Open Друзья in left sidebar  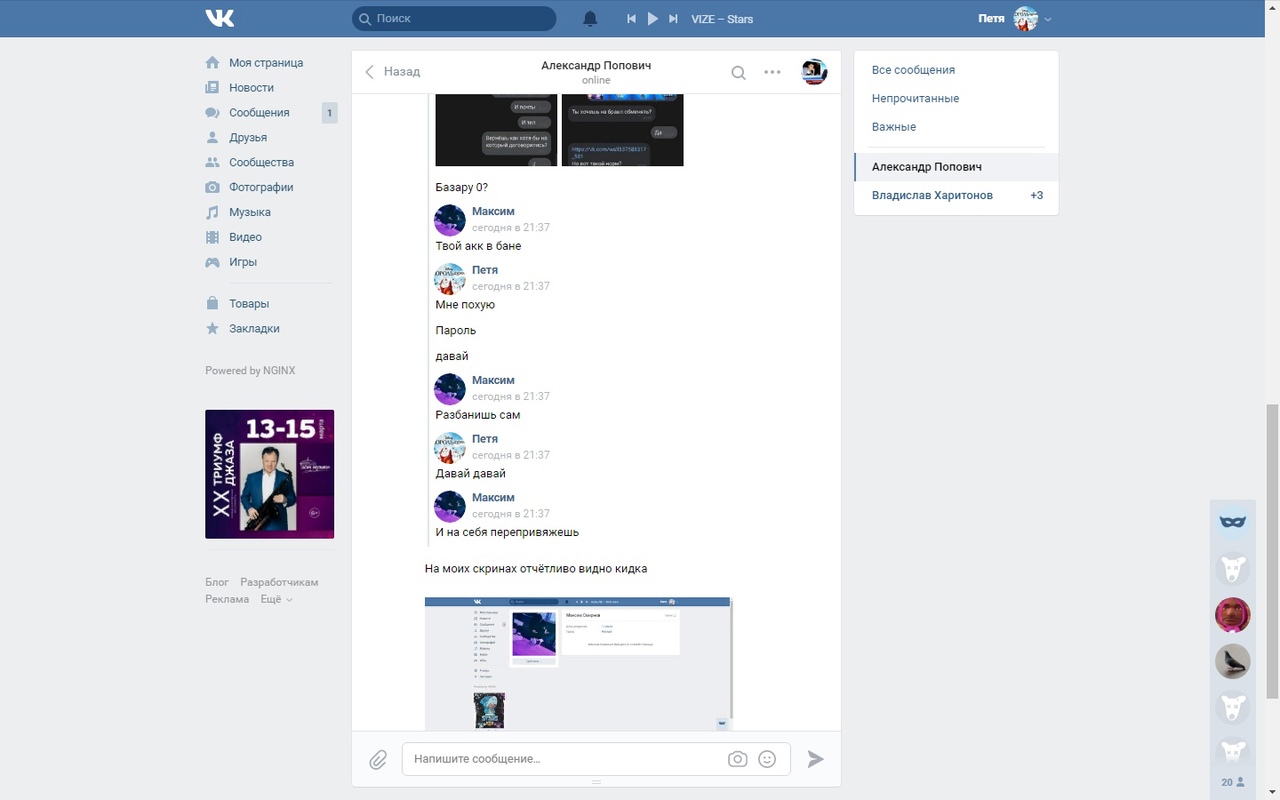point(247,137)
